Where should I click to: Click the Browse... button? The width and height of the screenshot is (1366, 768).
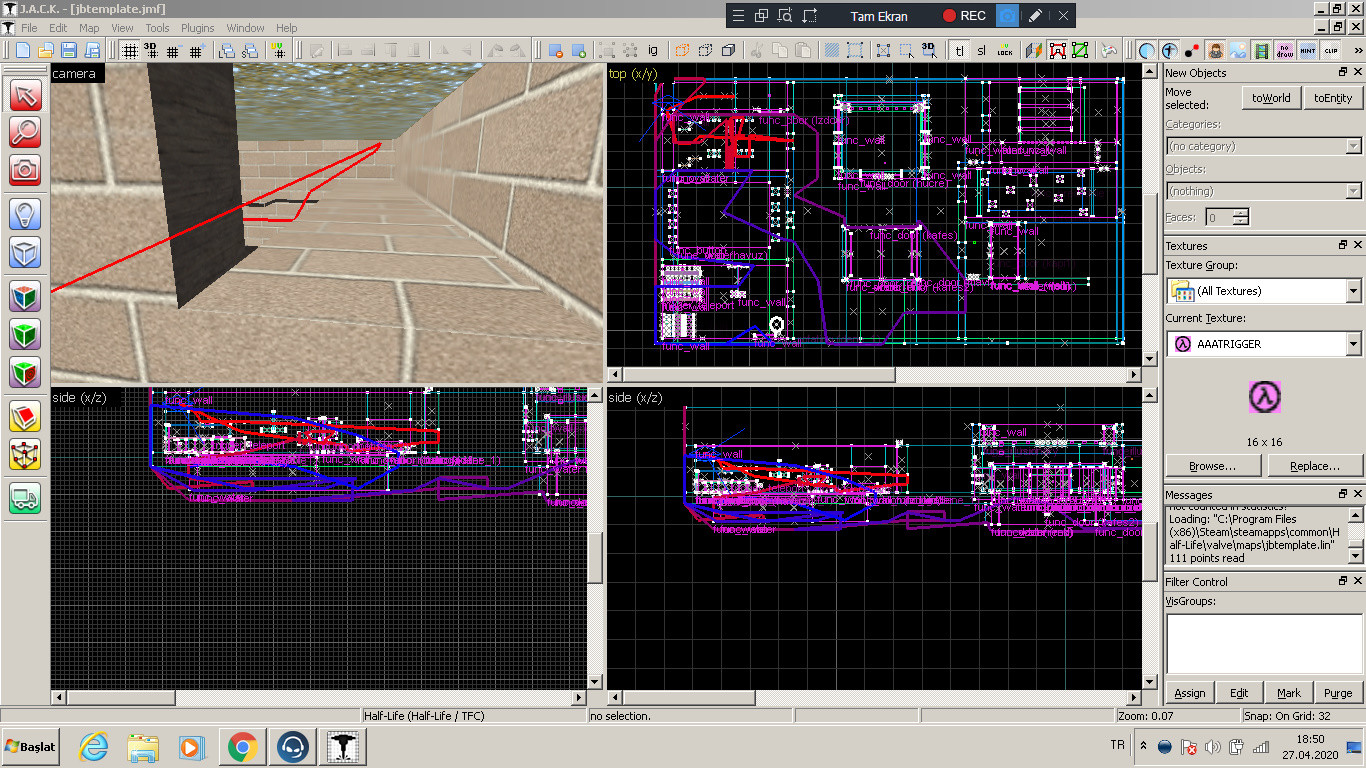(x=1212, y=466)
